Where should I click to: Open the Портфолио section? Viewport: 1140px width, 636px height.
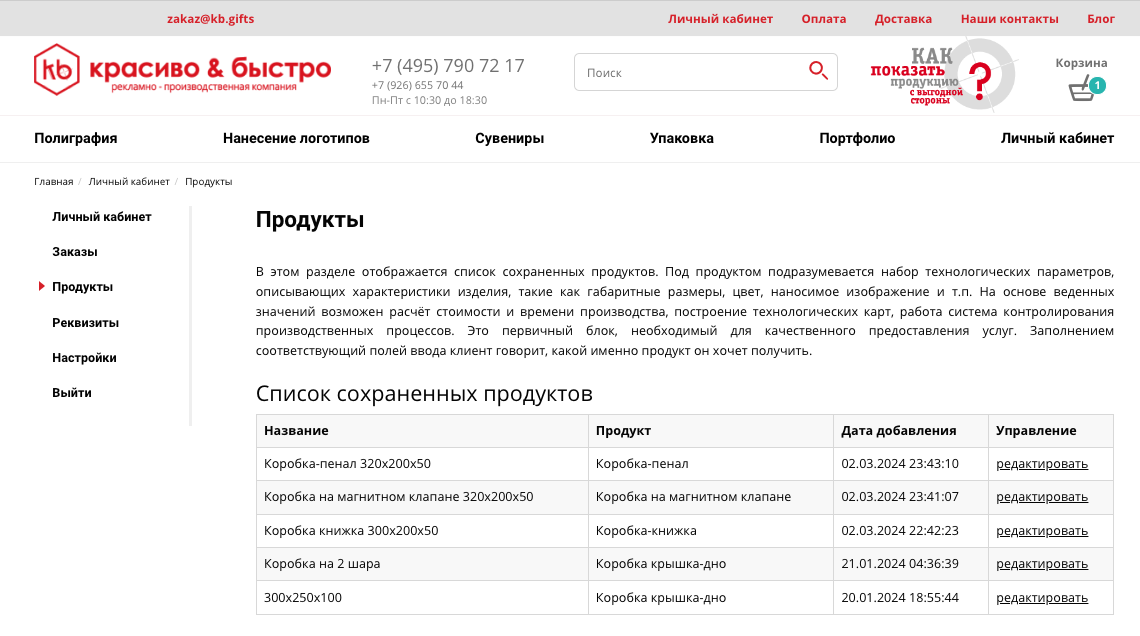(x=858, y=138)
